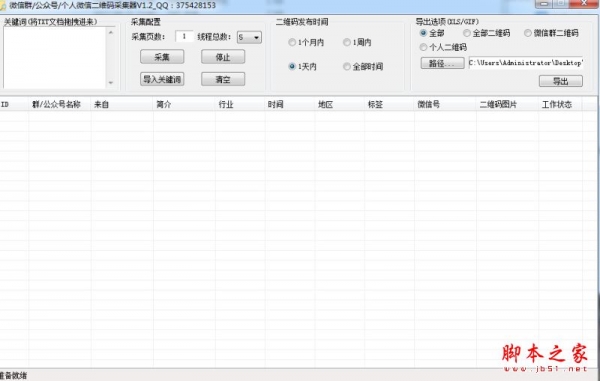Click the 工作状态 column header
The width and height of the screenshot is (600, 381).
560,104
